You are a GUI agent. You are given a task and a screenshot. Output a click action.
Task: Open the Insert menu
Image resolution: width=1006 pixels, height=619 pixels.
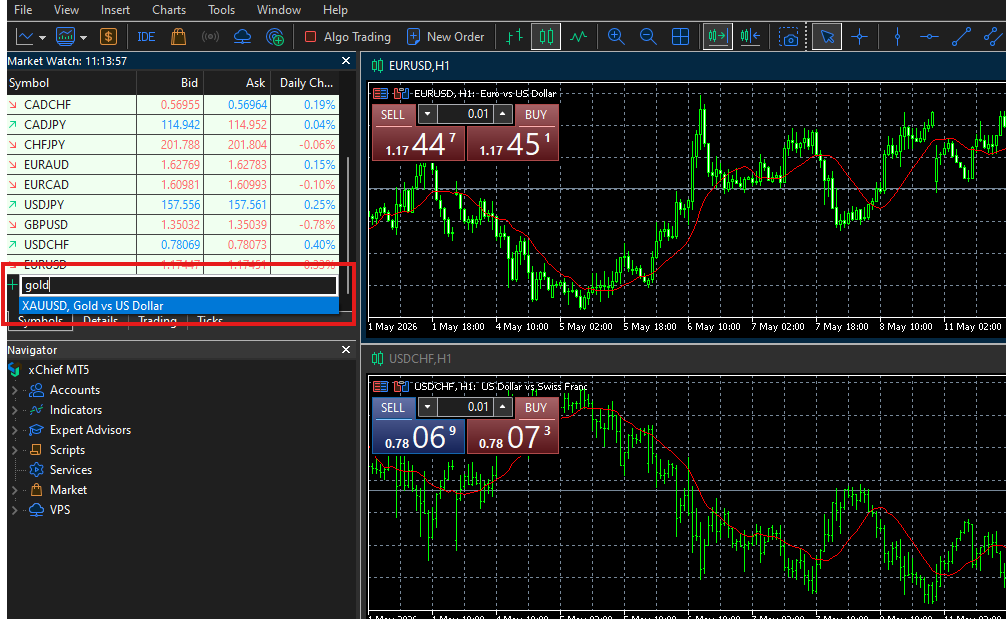tap(115, 10)
